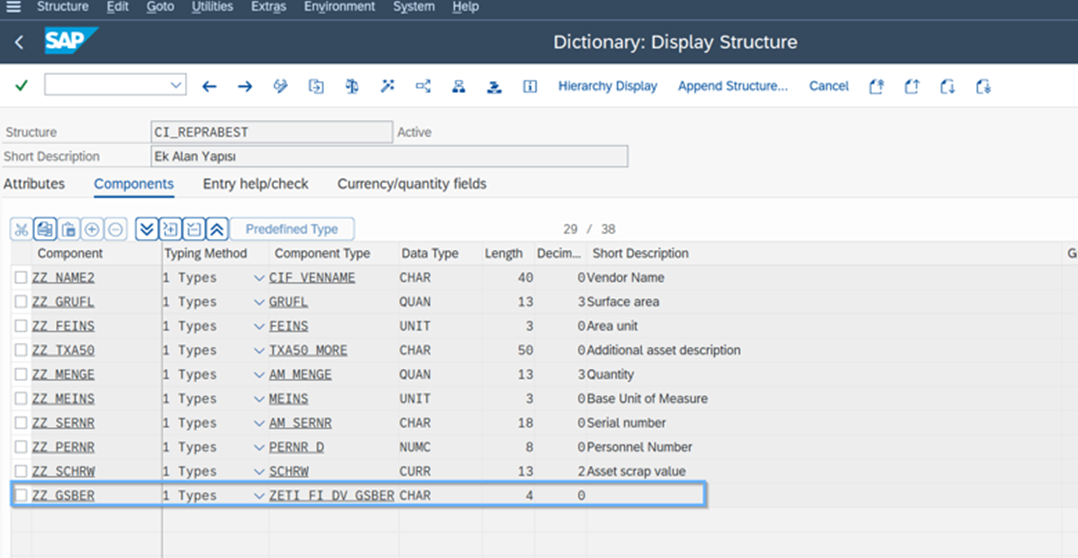
Task: Click the Hierarchy Display button
Action: click(x=607, y=86)
